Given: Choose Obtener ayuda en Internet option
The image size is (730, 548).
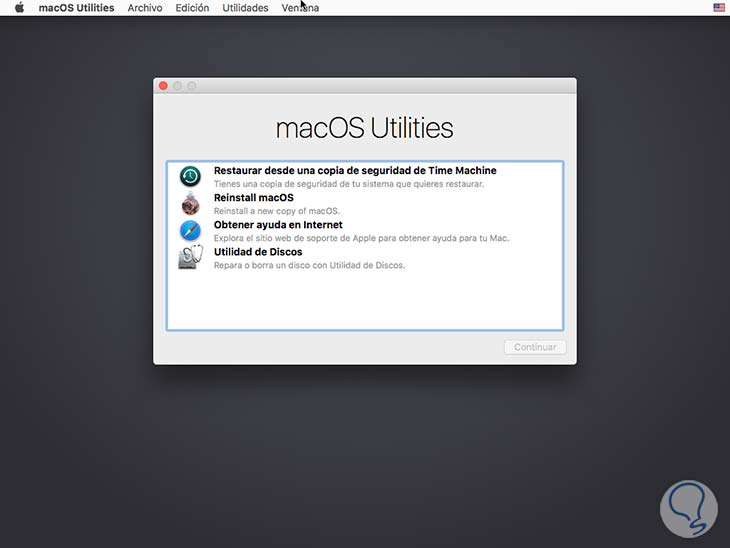Looking at the screenshot, I should coord(278,225).
